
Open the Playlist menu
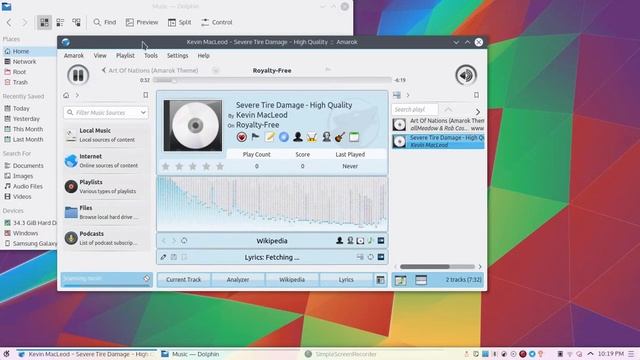coord(125,56)
